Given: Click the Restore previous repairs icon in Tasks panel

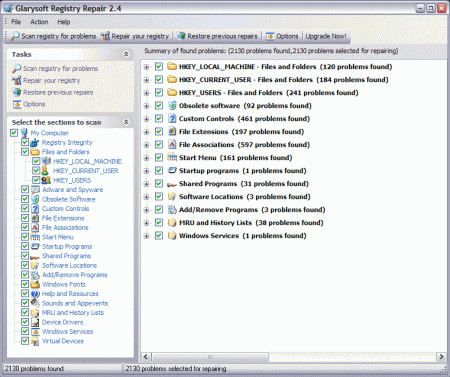Looking at the screenshot, I should 17,92.
